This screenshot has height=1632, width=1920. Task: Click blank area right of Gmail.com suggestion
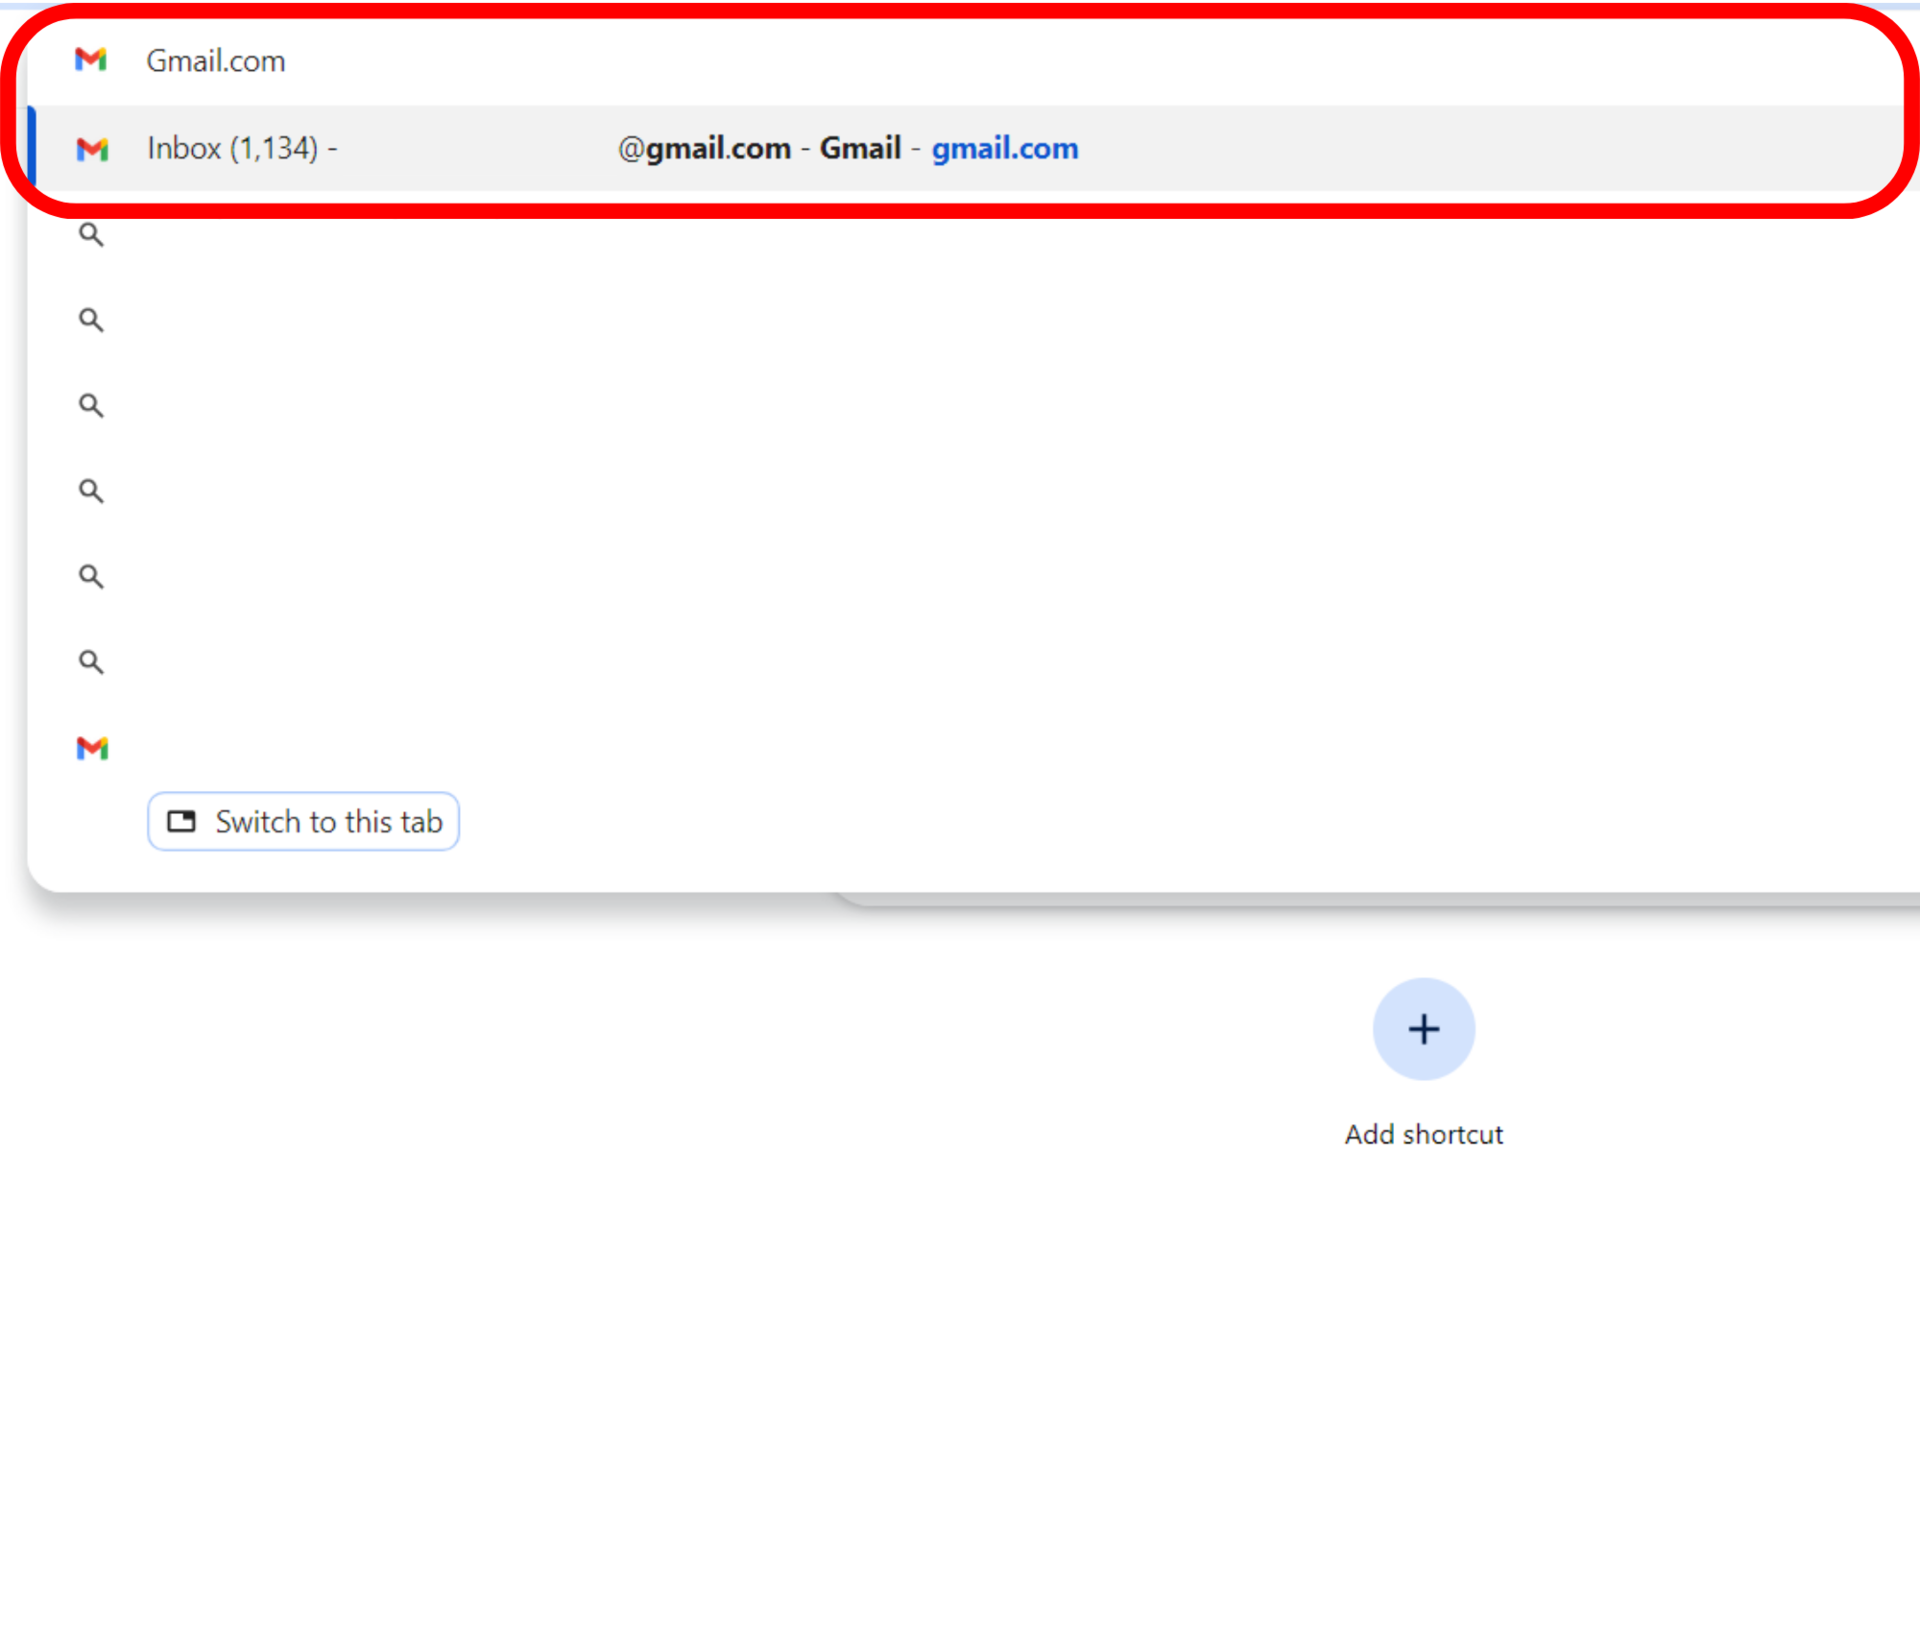(1000, 61)
